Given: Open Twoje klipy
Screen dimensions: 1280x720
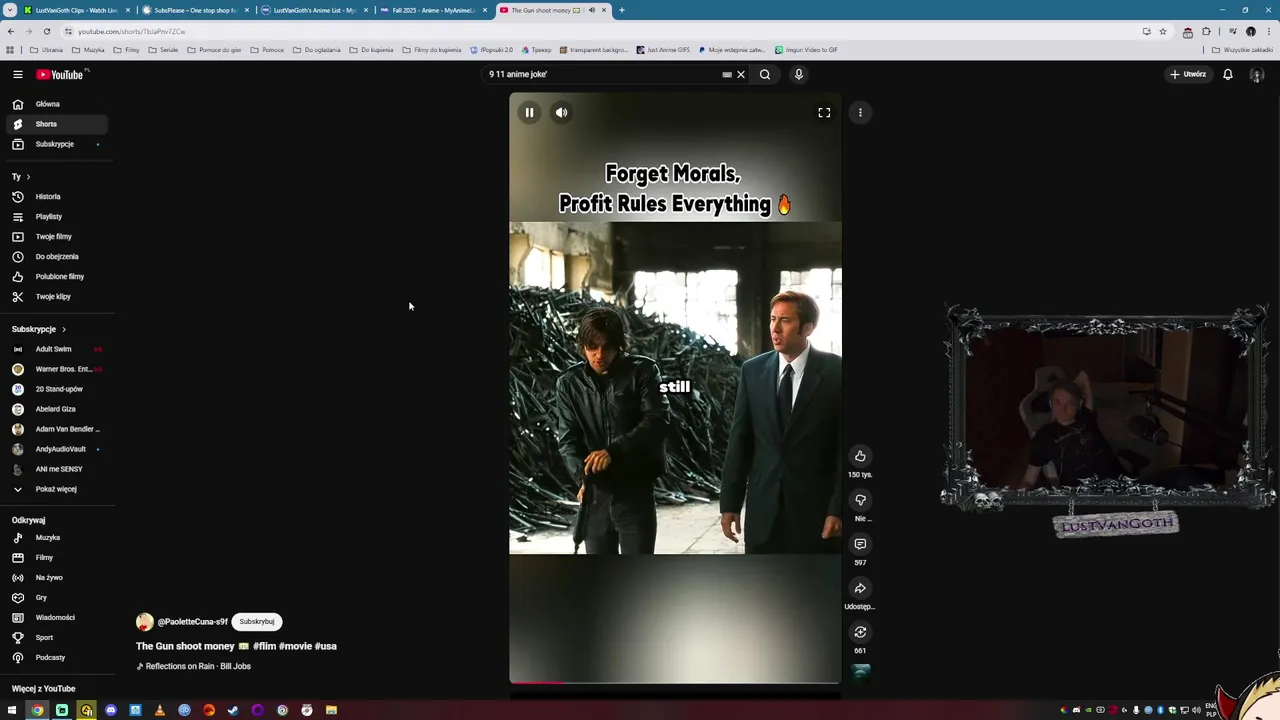Looking at the screenshot, I should (57, 296).
